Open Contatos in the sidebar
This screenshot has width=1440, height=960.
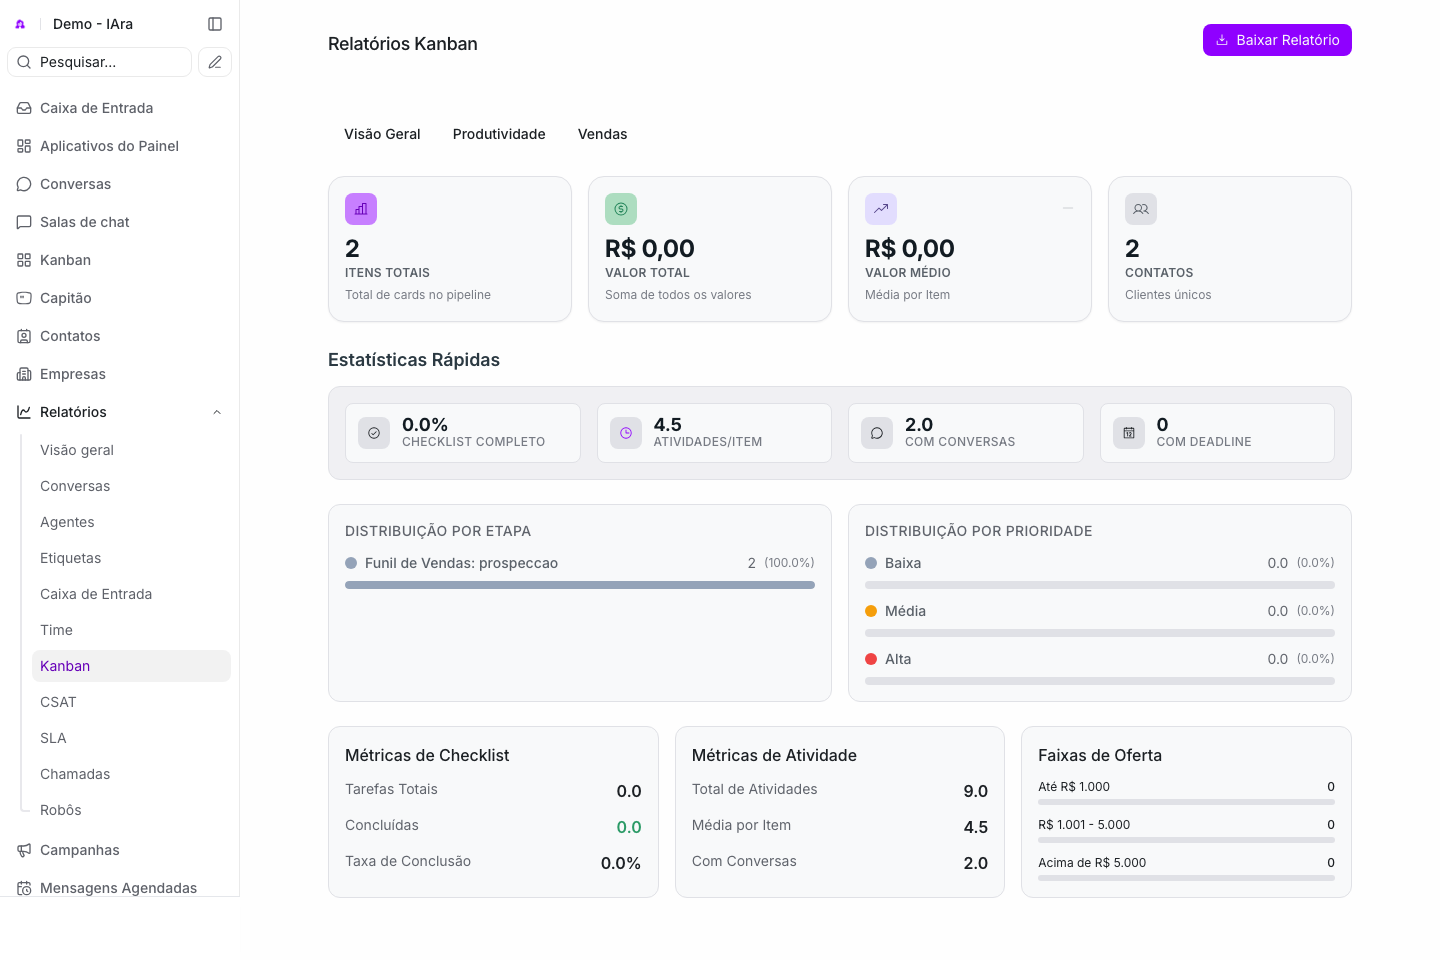[120, 336]
